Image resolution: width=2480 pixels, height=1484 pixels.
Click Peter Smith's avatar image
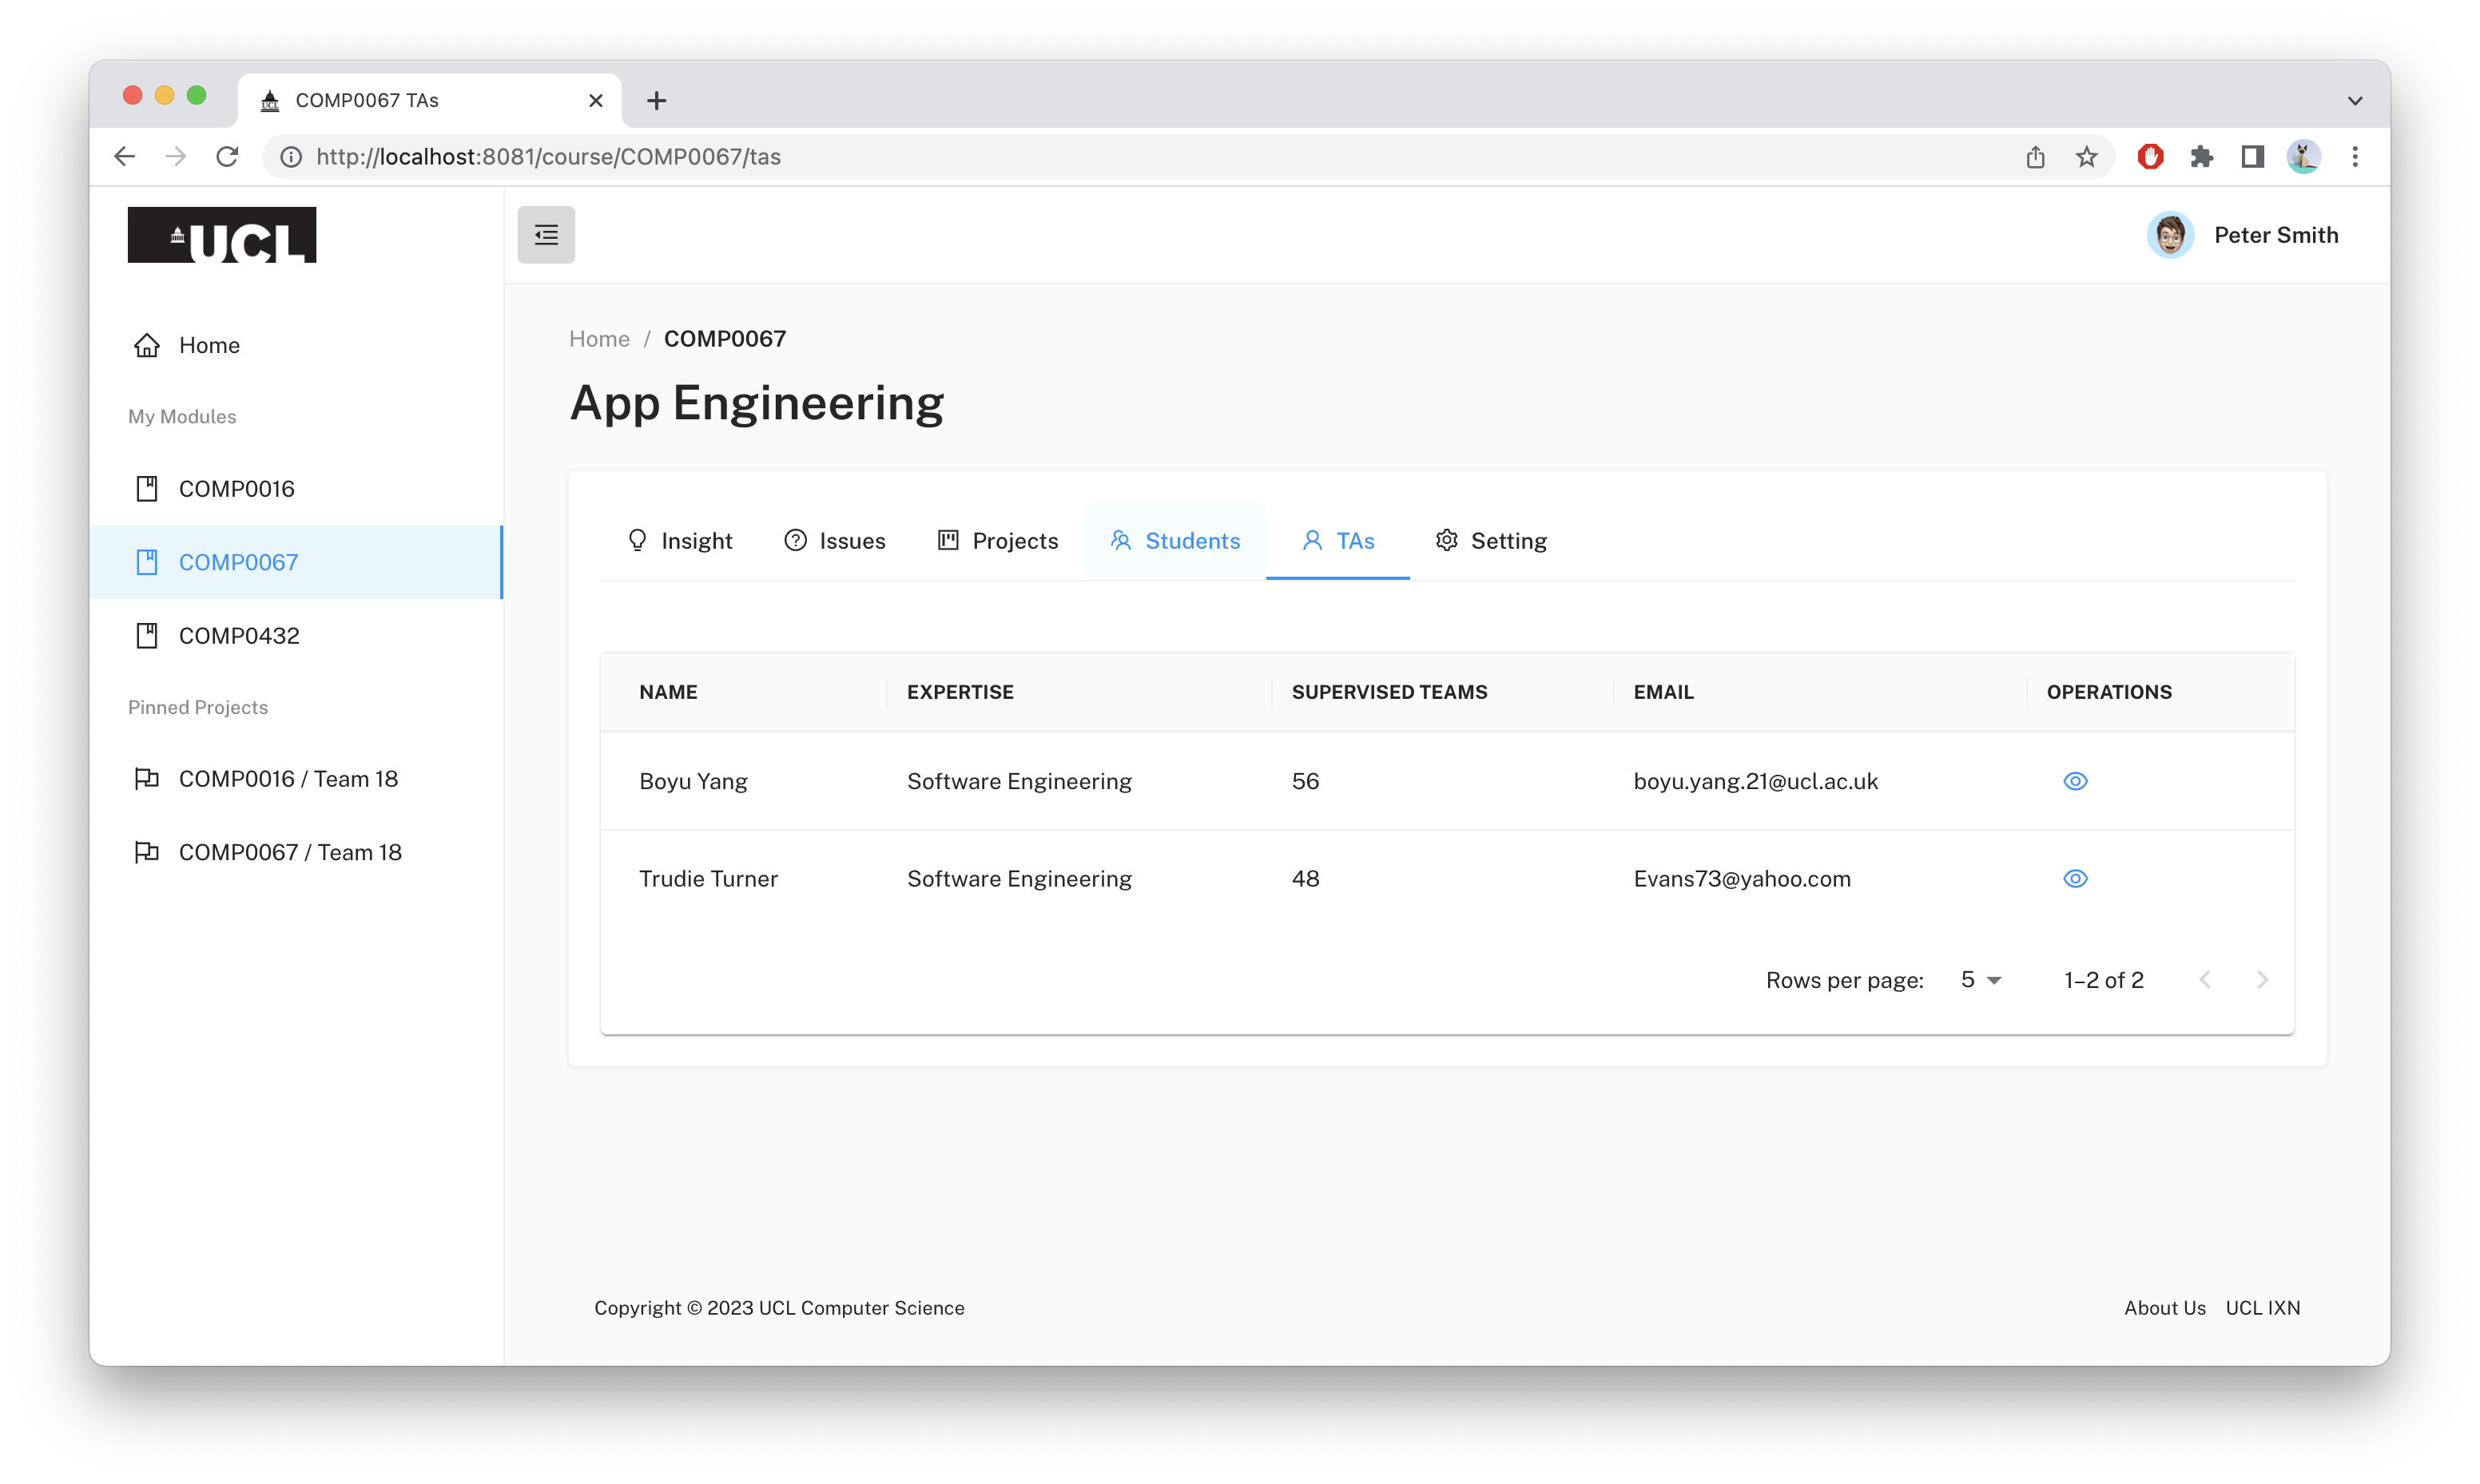pos(2170,235)
